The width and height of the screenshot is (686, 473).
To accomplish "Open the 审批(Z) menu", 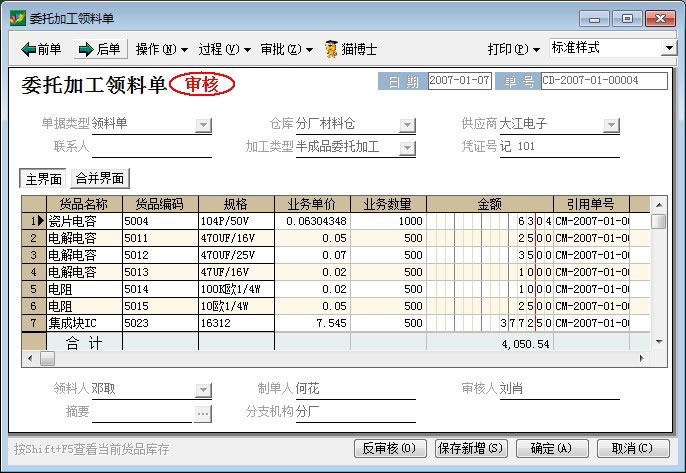I will click(287, 49).
